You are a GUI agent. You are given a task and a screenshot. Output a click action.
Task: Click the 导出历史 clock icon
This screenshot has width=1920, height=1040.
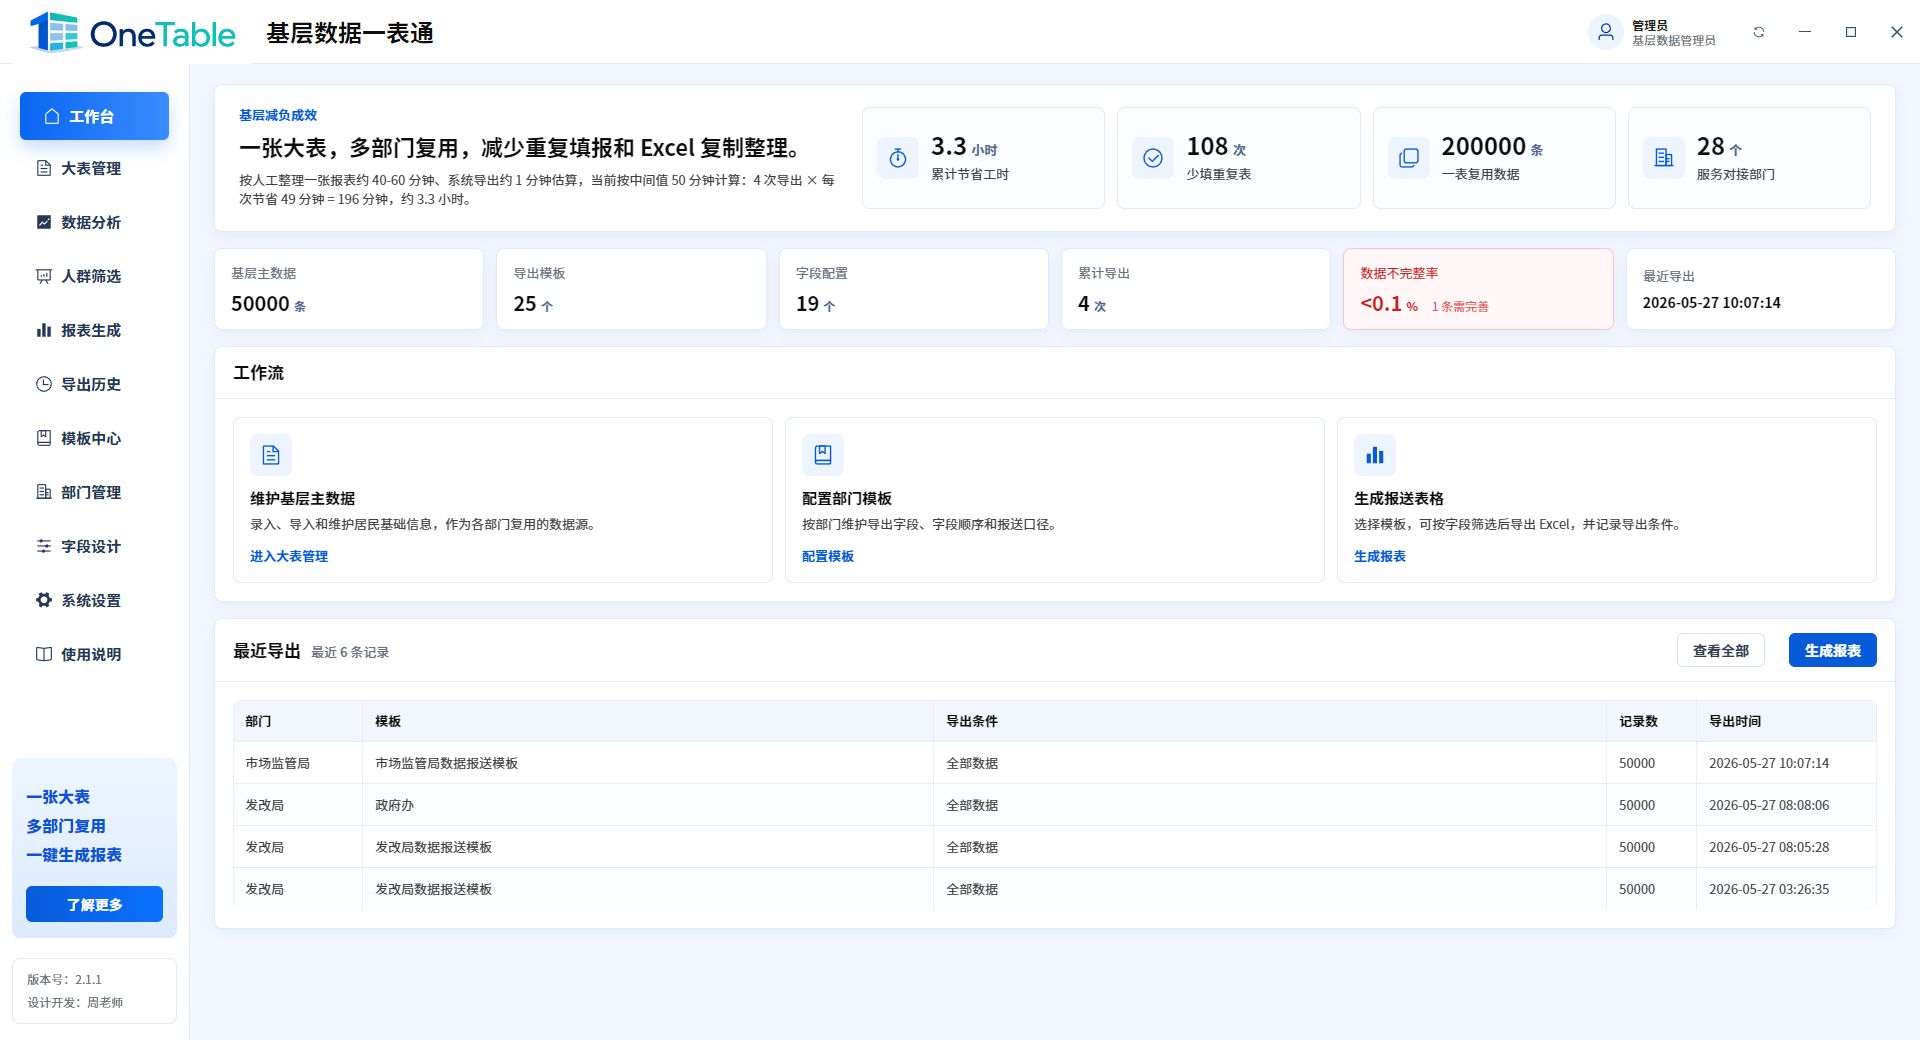[x=44, y=384]
